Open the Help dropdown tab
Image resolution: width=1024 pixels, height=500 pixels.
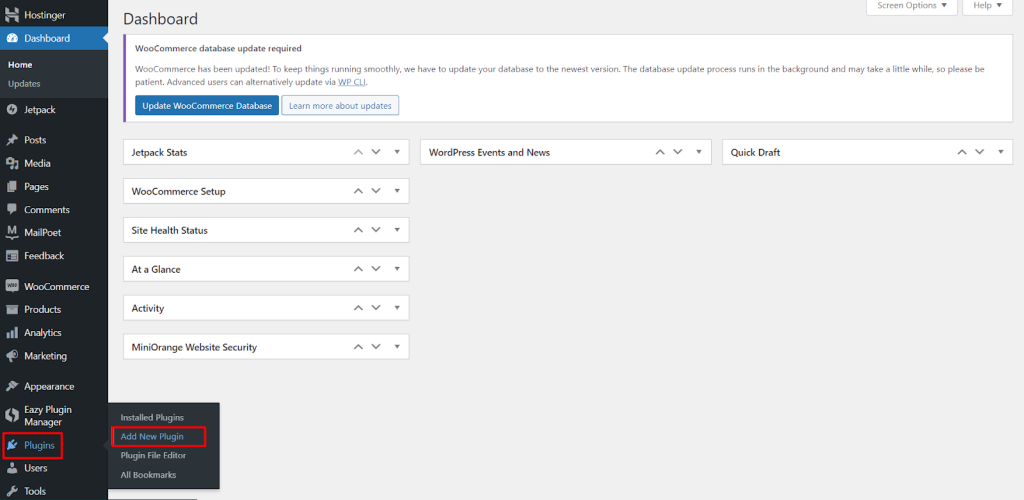pyautogui.click(x=987, y=6)
